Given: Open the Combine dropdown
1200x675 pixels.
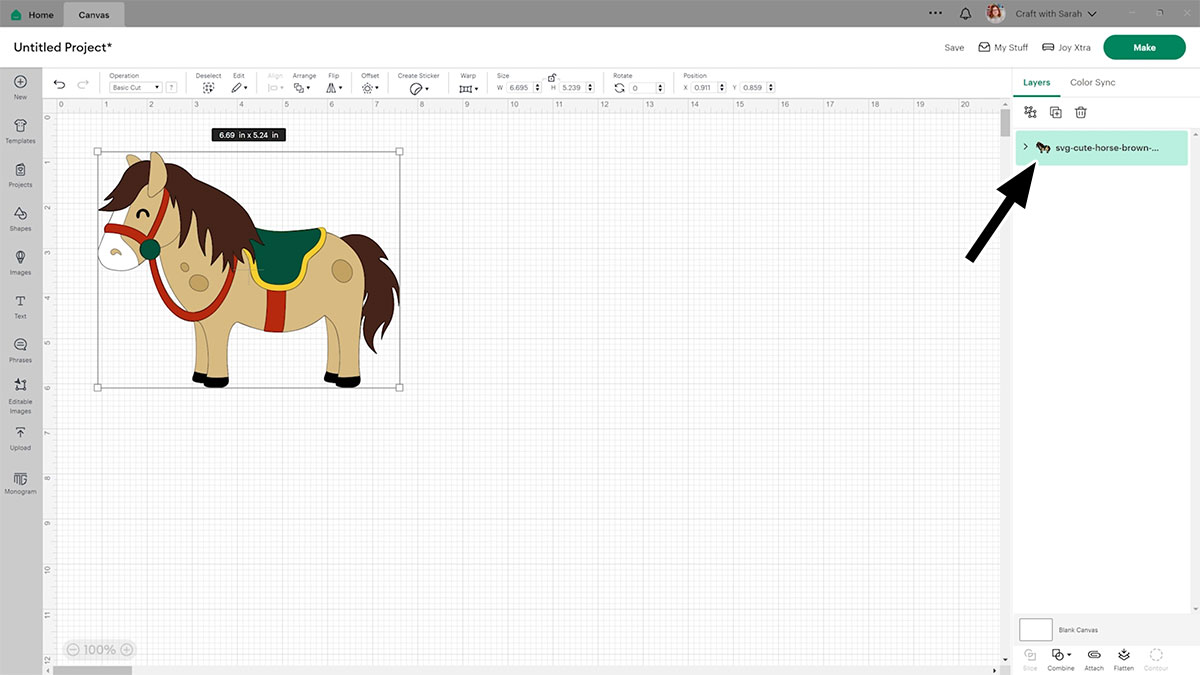Looking at the screenshot, I should click(1061, 659).
